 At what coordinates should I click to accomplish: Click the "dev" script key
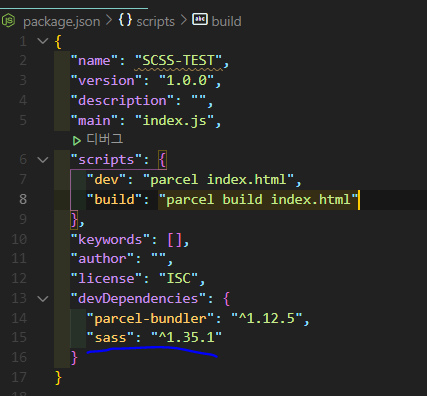click(106, 180)
